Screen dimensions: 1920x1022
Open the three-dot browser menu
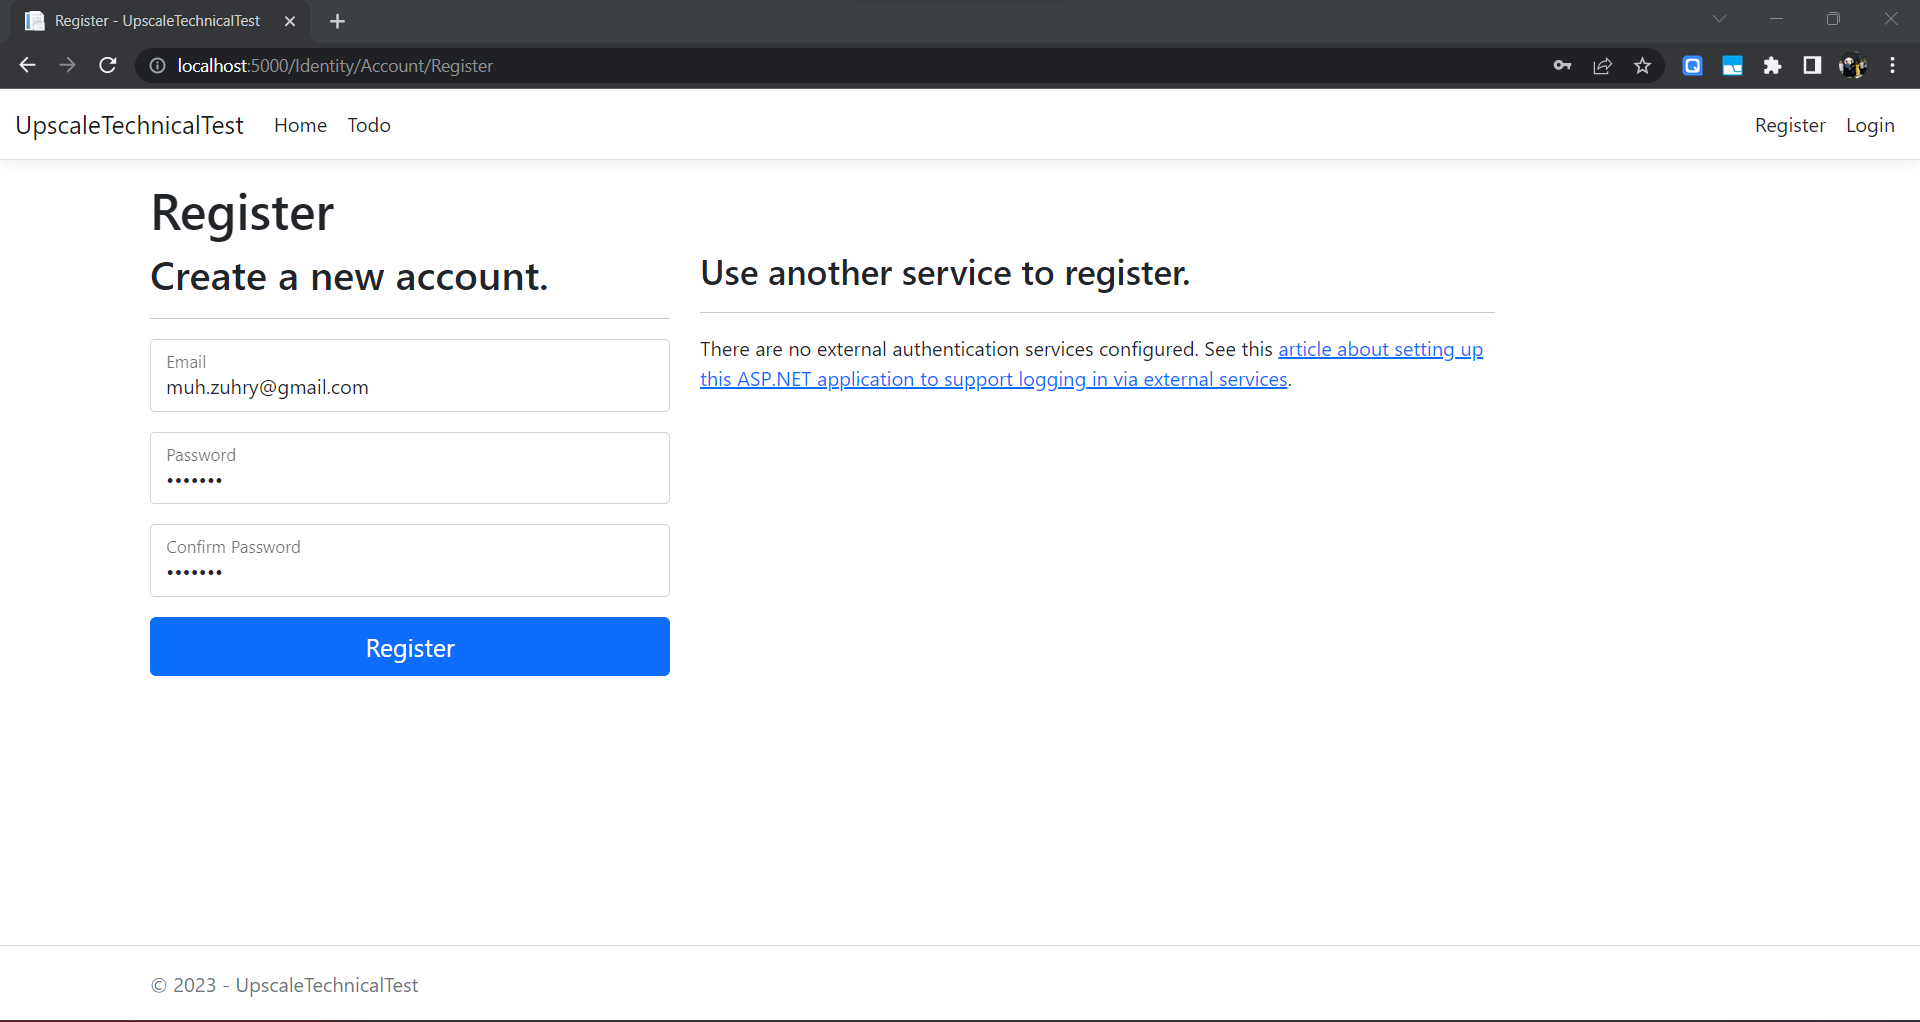click(x=1892, y=65)
